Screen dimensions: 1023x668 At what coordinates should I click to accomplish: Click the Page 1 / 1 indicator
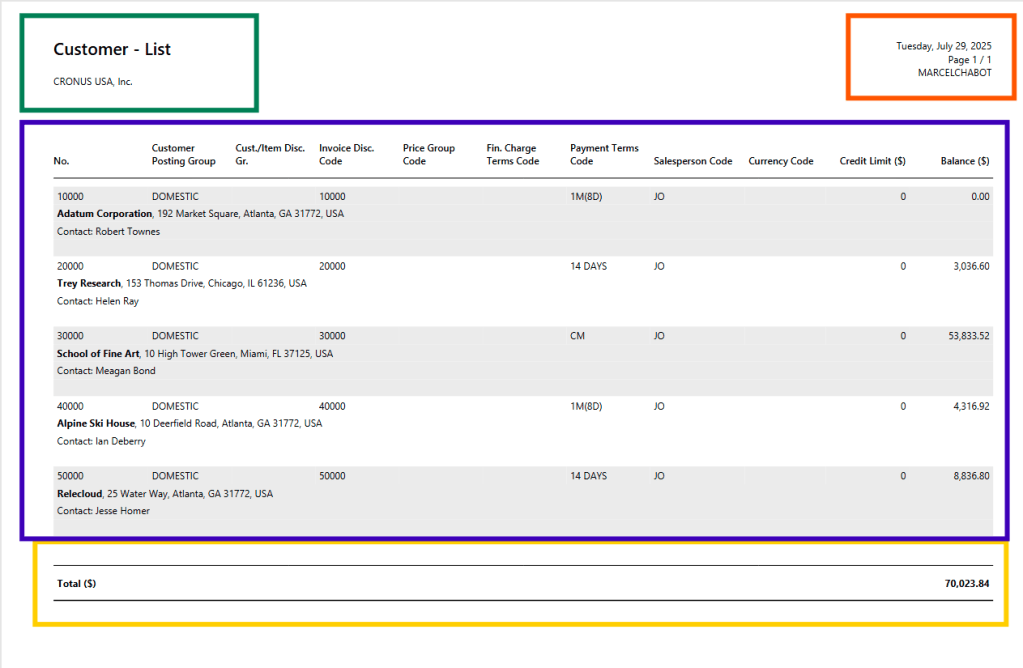[x=969, y=60]
